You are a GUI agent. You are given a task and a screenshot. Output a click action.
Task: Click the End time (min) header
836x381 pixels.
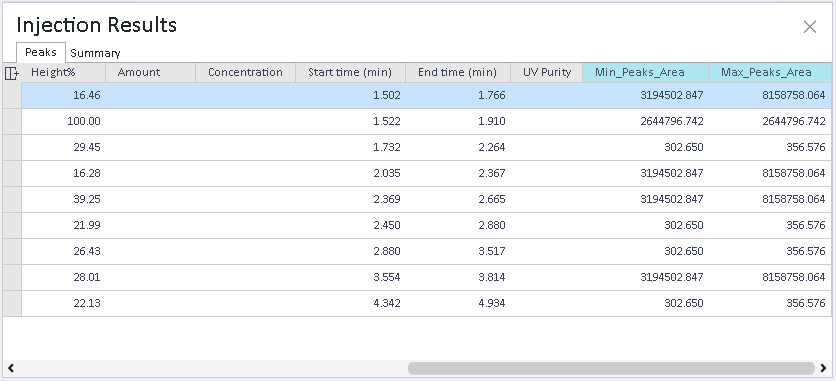pyautogui.click(x=457, y=72)
